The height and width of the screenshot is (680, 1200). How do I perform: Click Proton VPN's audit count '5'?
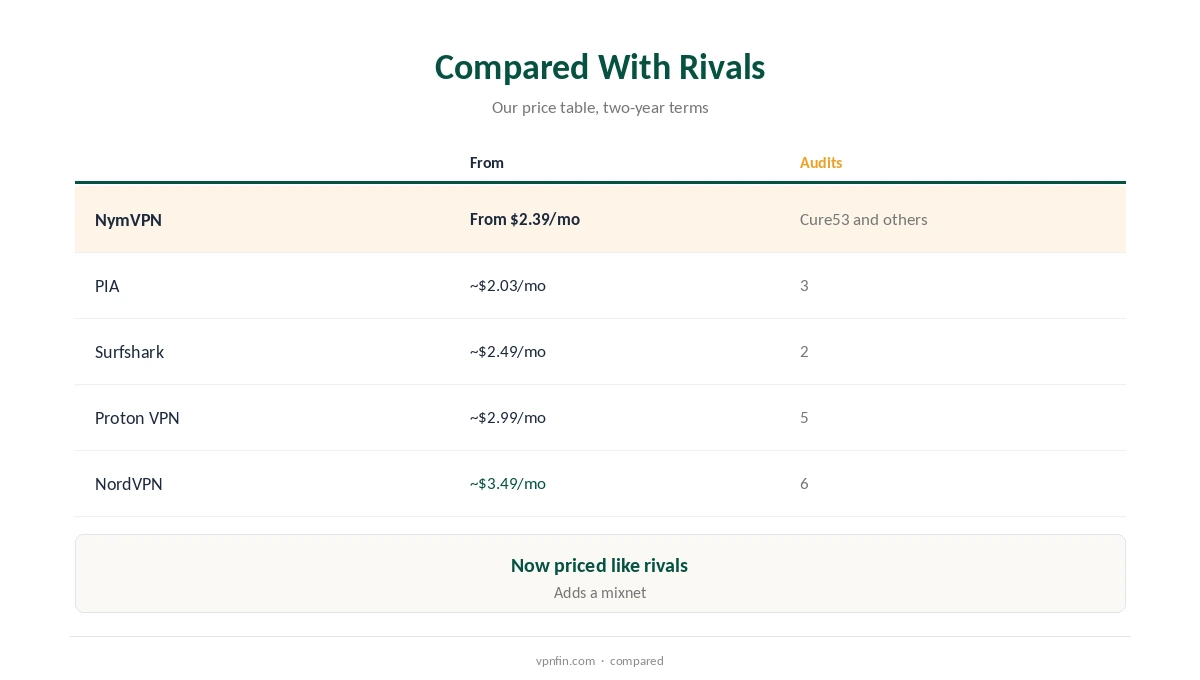point(804,417)
